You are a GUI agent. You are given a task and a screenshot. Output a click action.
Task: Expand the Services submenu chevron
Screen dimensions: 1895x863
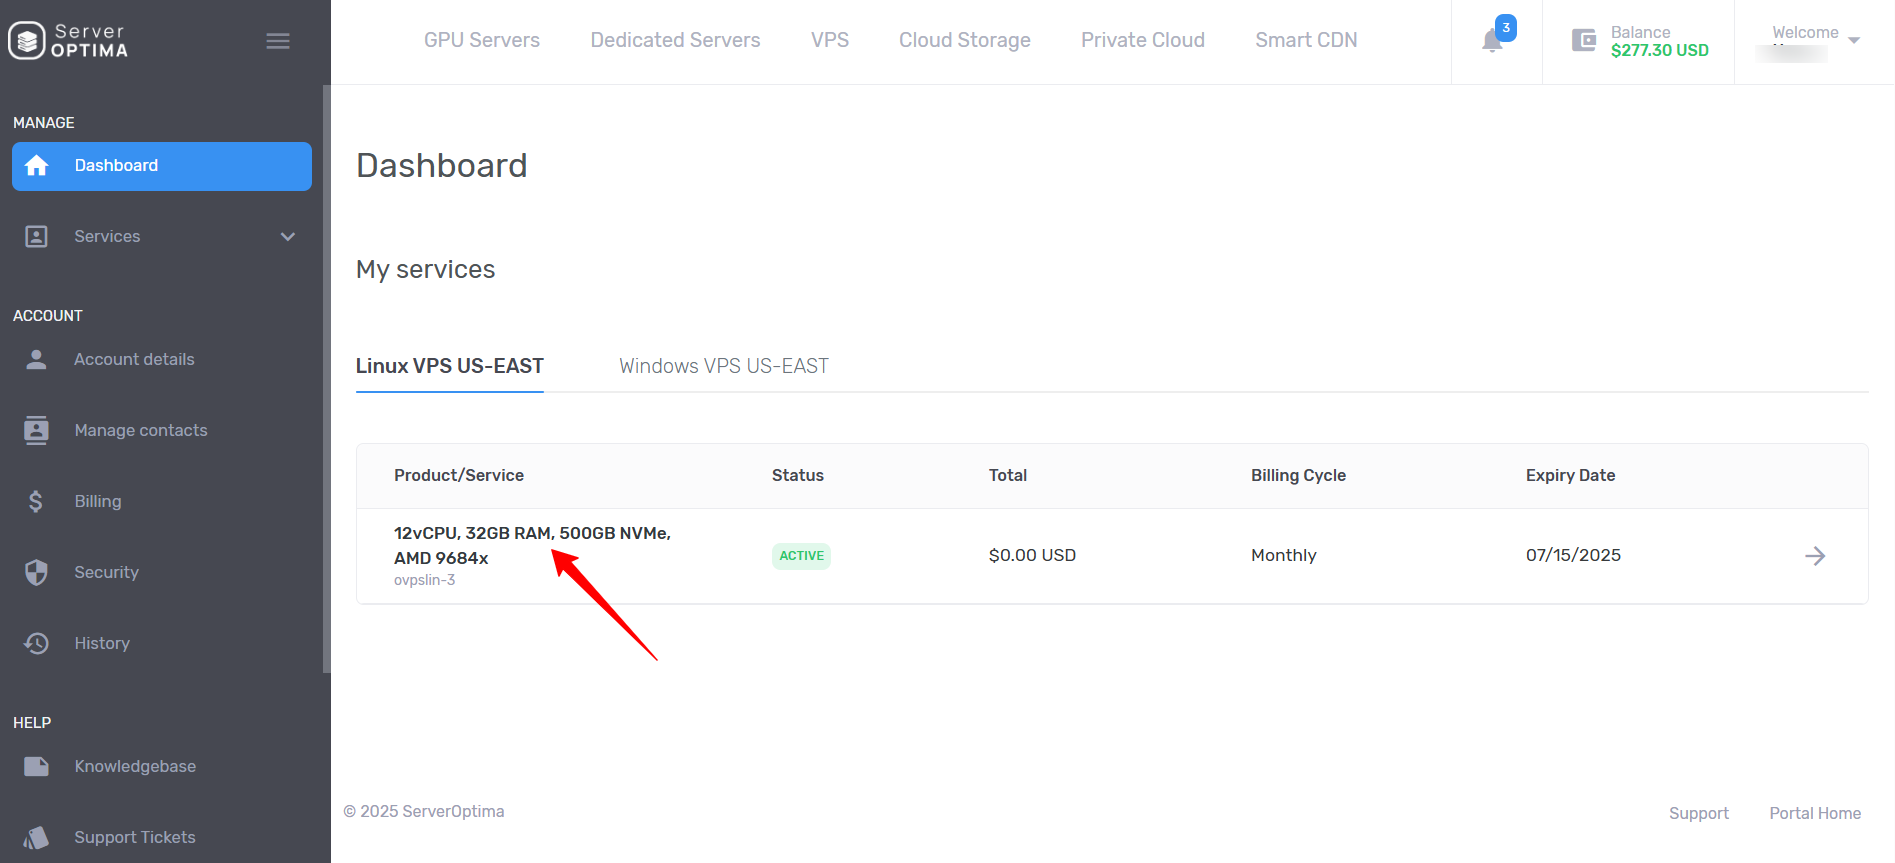coord(288,237)
